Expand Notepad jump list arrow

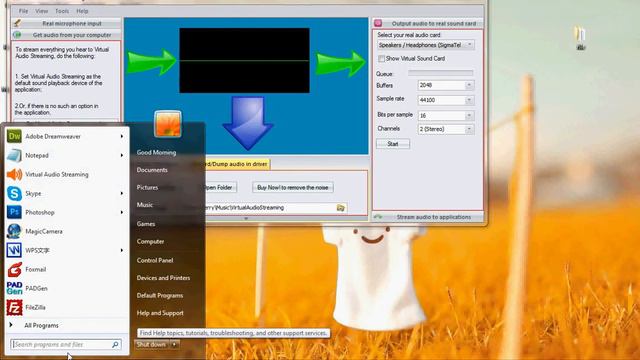[x=122, y=156]
